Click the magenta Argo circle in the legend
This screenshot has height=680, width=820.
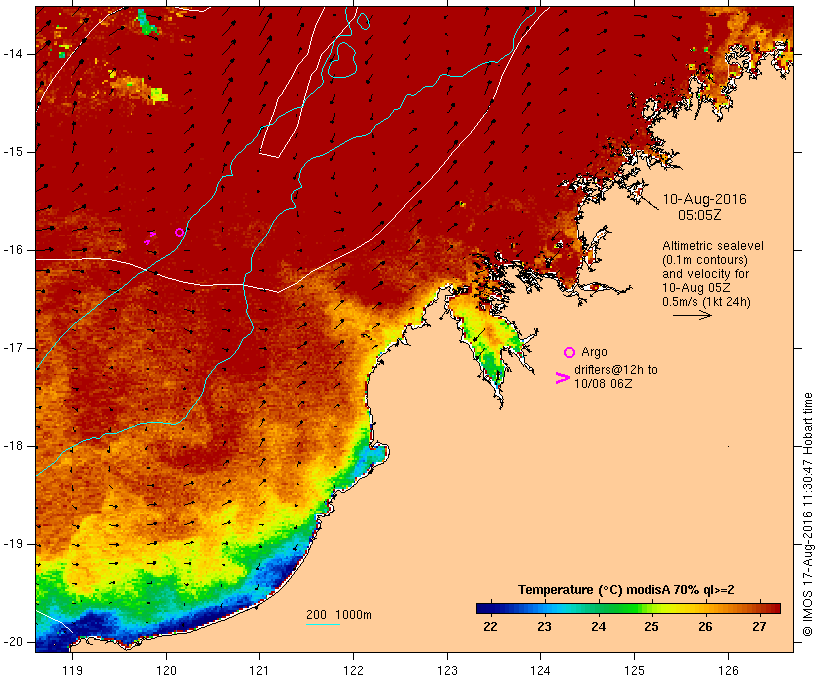(570, 353)
